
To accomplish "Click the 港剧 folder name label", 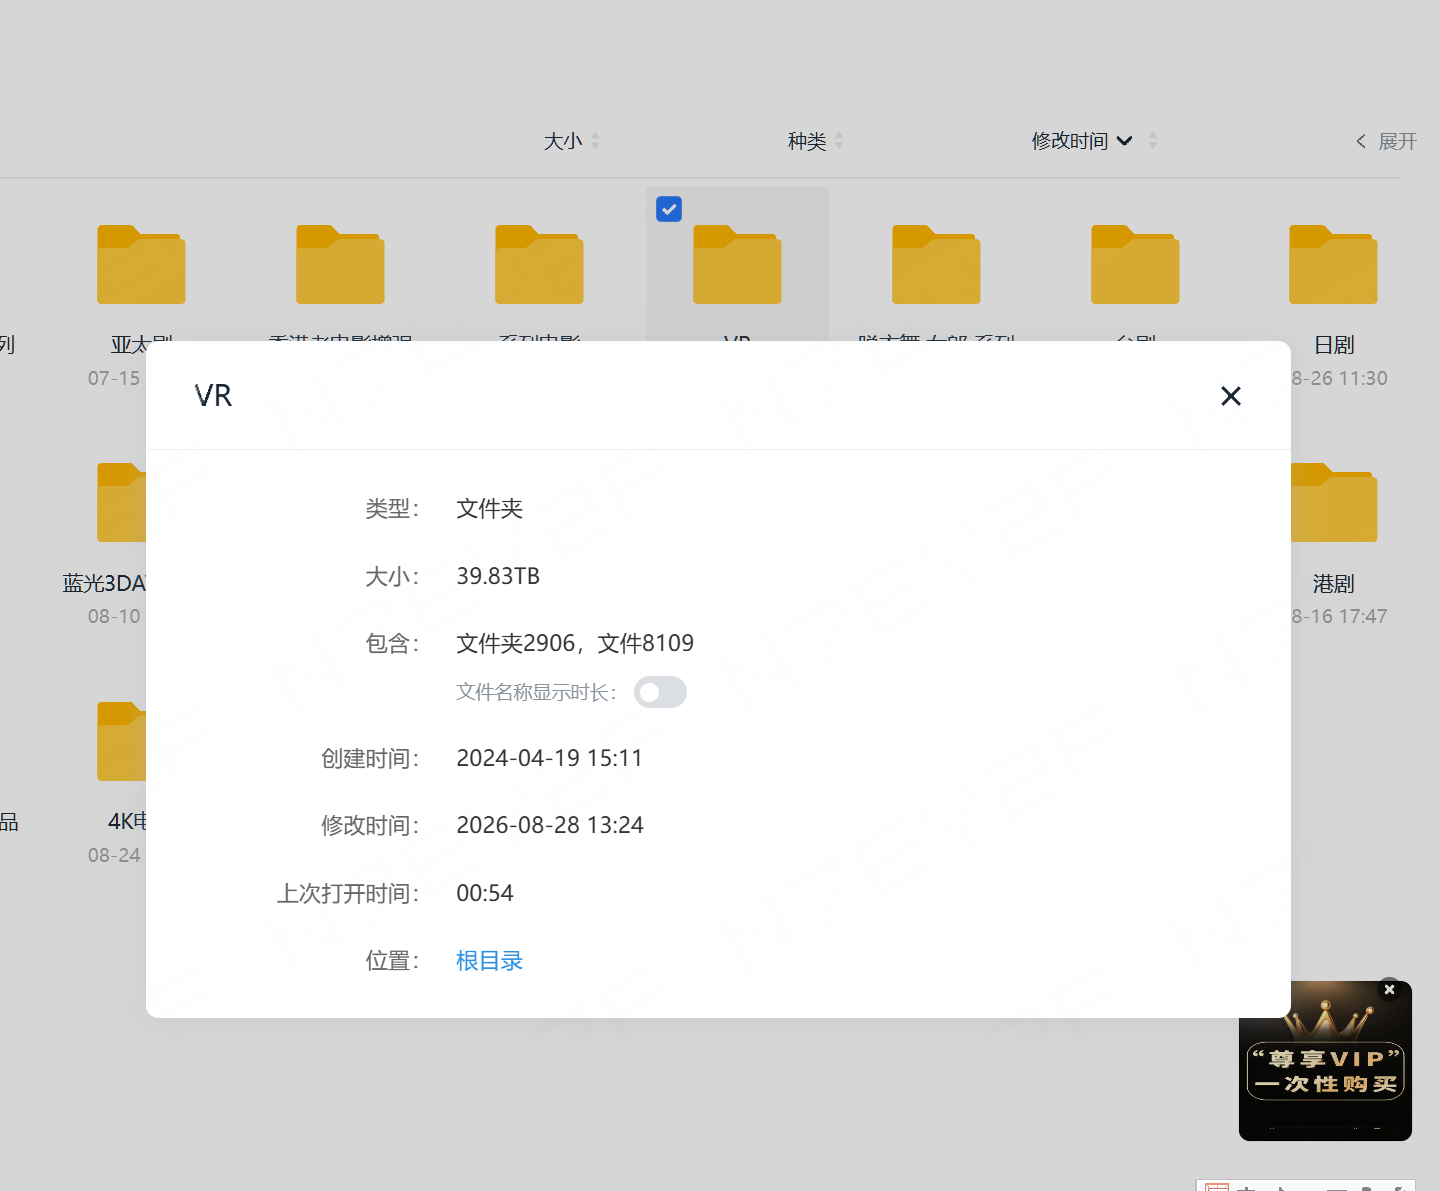I will point(1334,583).
